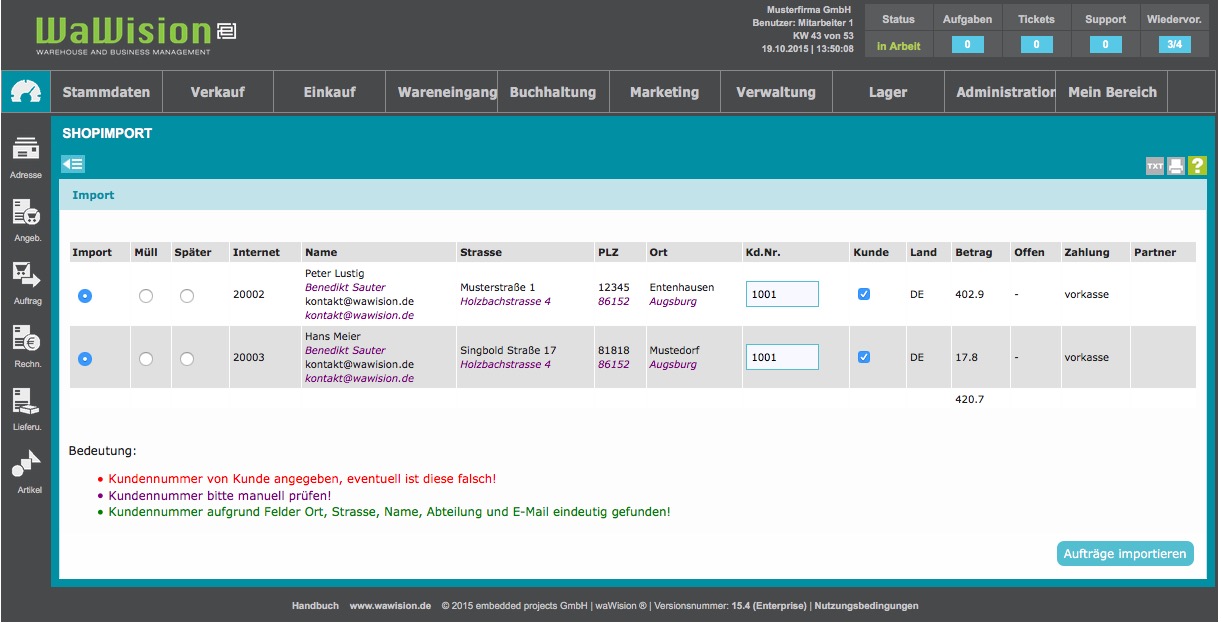Open the dashboard speedometer icon
Screen dimensions: 1221x623
(x=25, y=92)
